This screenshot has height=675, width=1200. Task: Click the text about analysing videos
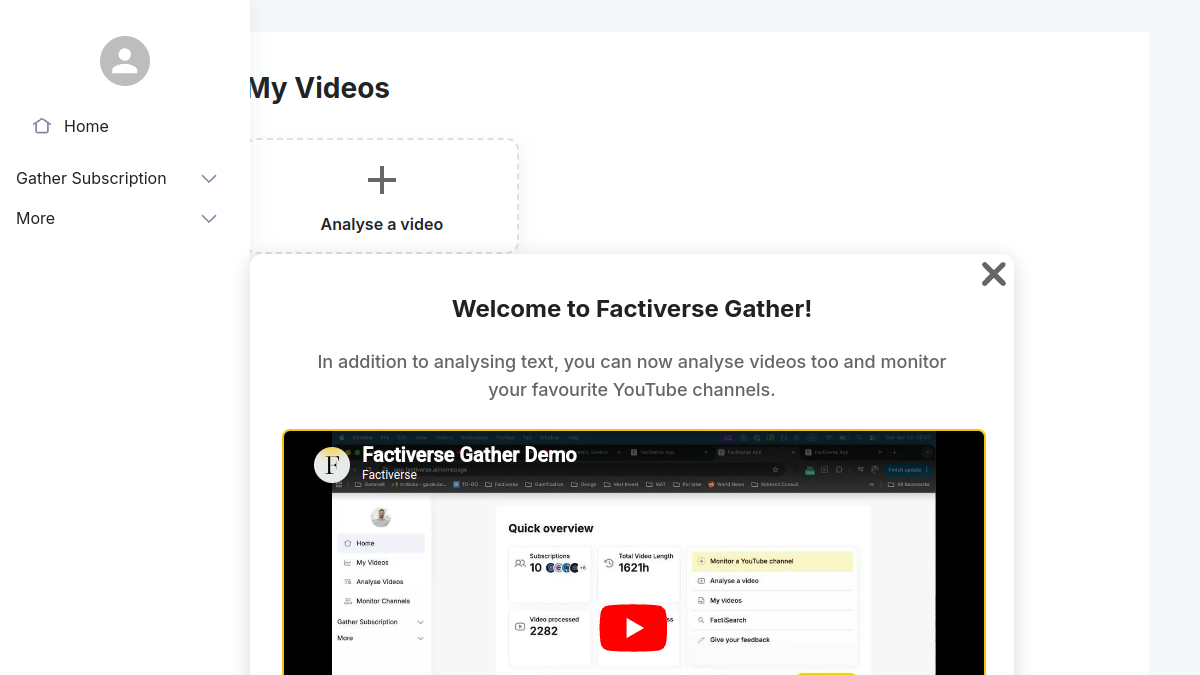[x=632, y=375]
